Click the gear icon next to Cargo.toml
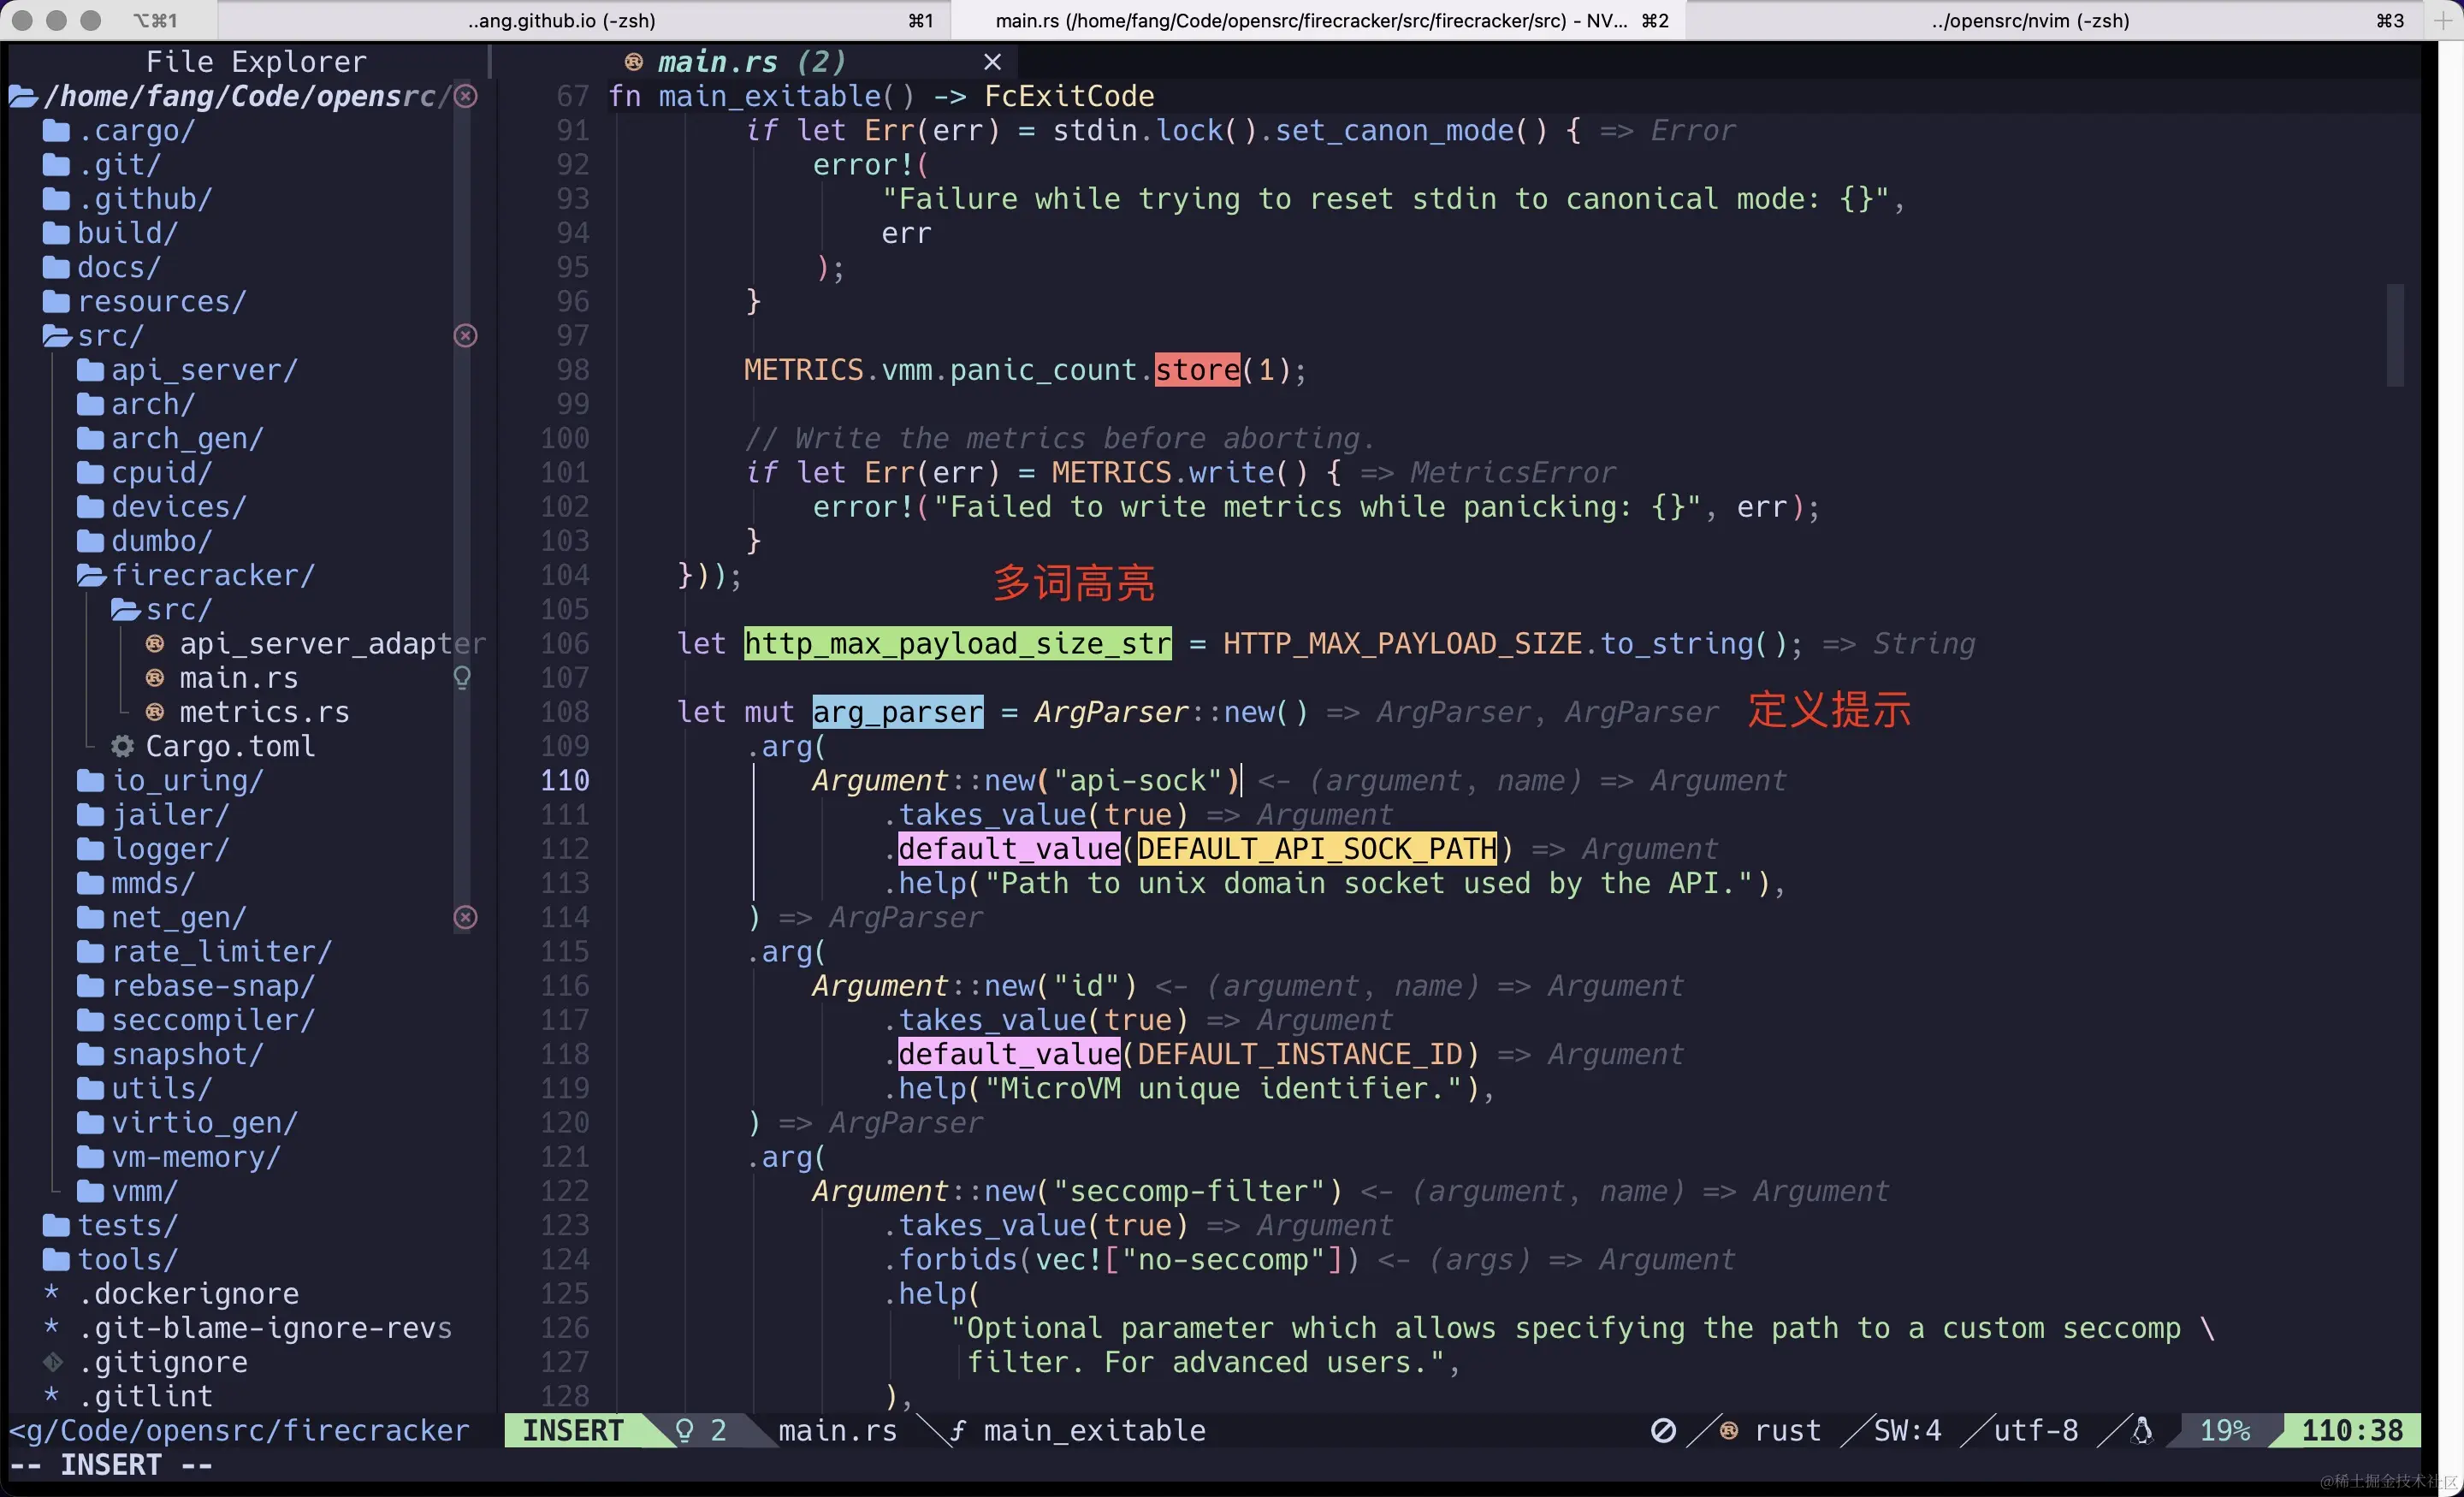Screen dimensions: 2464x1497 click(x=122, y=746)
